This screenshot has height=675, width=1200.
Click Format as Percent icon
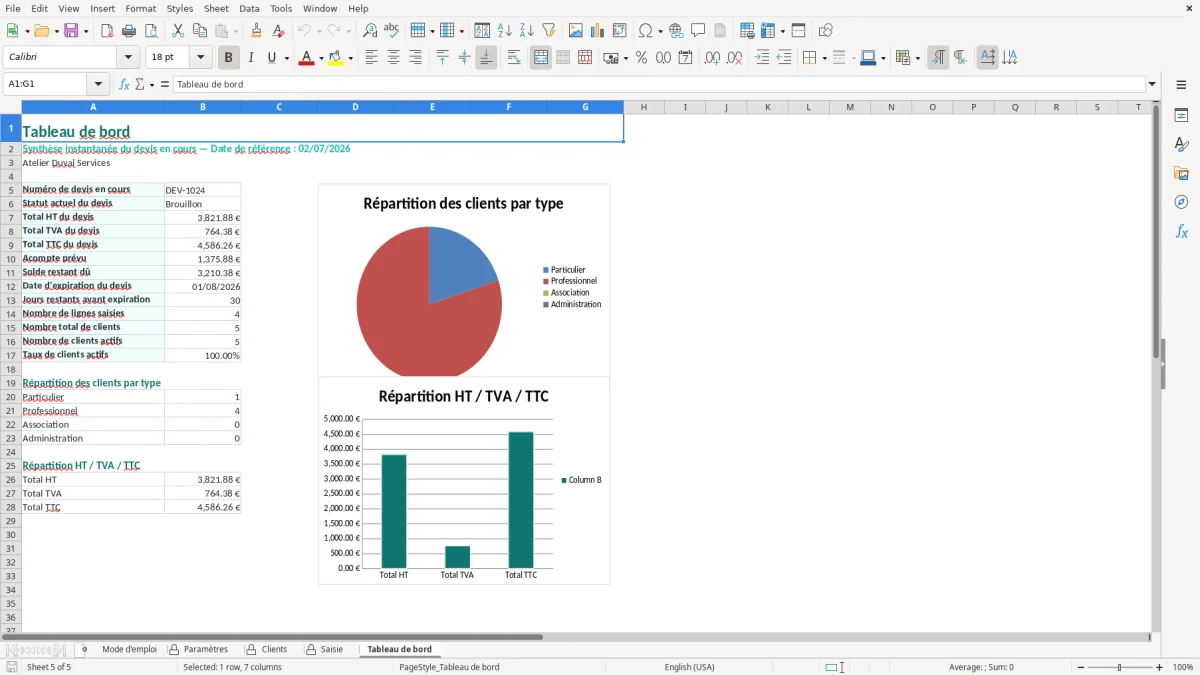click(x=642, y=58)
